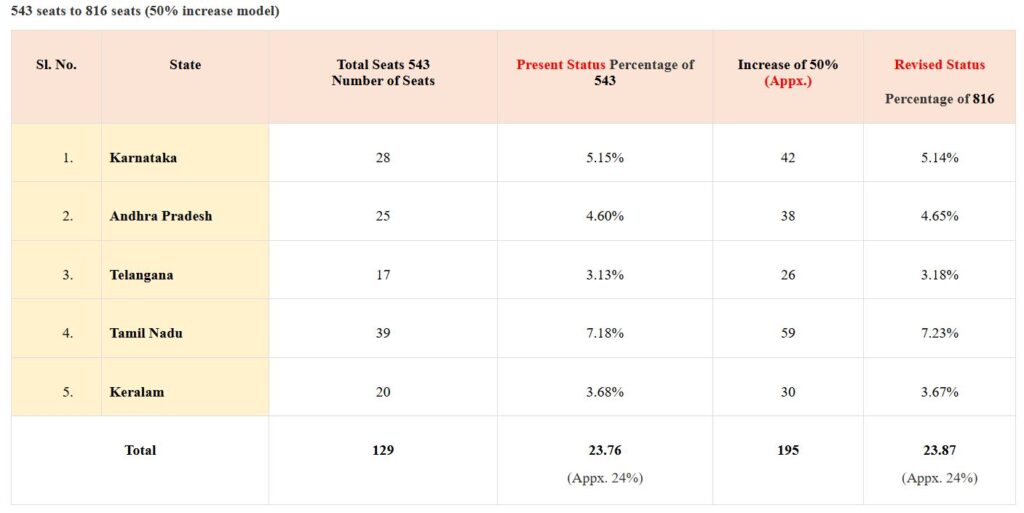Click the 23.87 revised total
The height and width of the screenshot is (513, 1024).
click(939, 450)
